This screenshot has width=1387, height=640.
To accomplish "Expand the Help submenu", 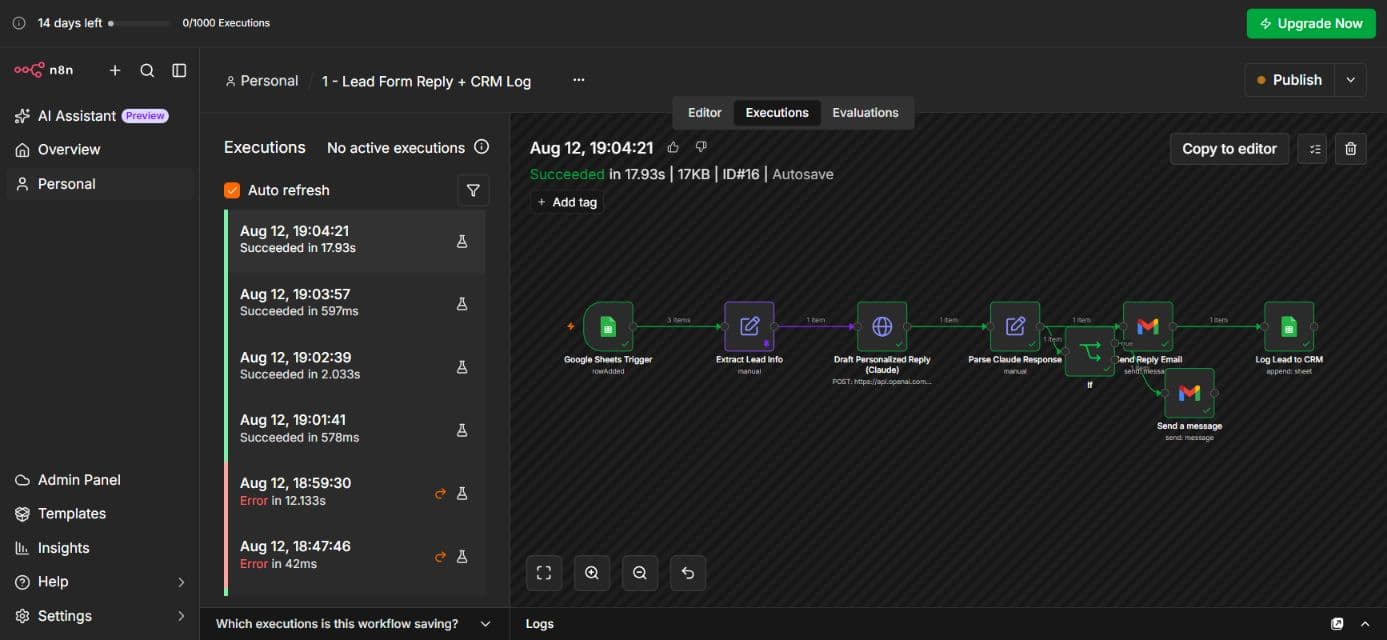I will pyautogui.click(x=181, y=582).
